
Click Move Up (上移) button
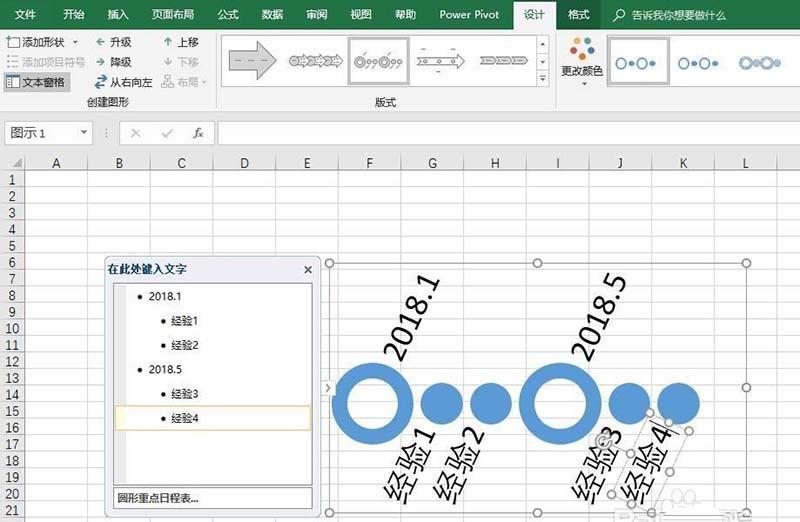coord(181,42)
